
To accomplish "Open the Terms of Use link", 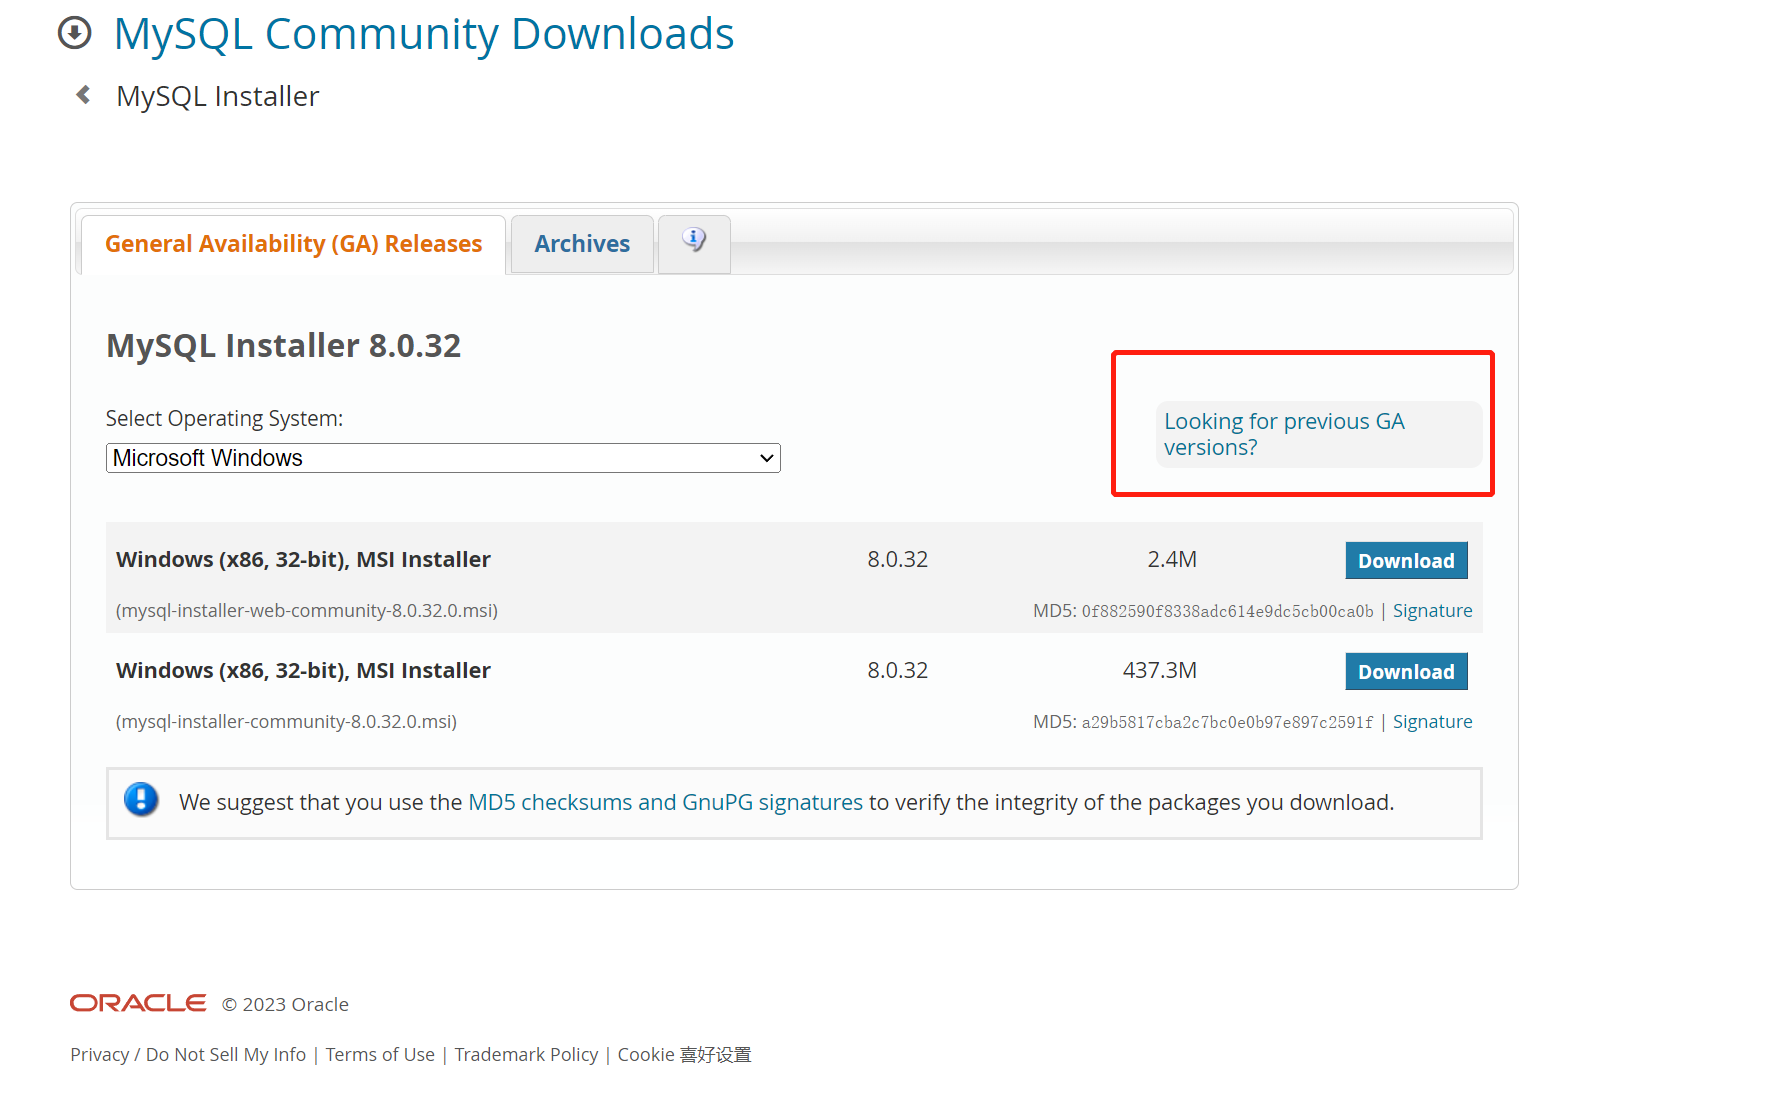I will tap(380, 1055).
